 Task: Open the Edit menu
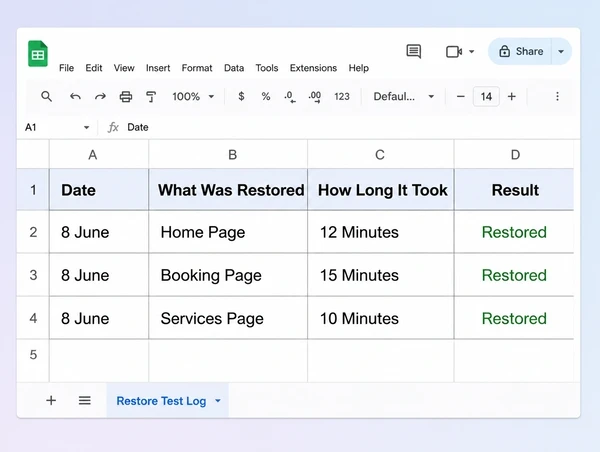[94, 68]
